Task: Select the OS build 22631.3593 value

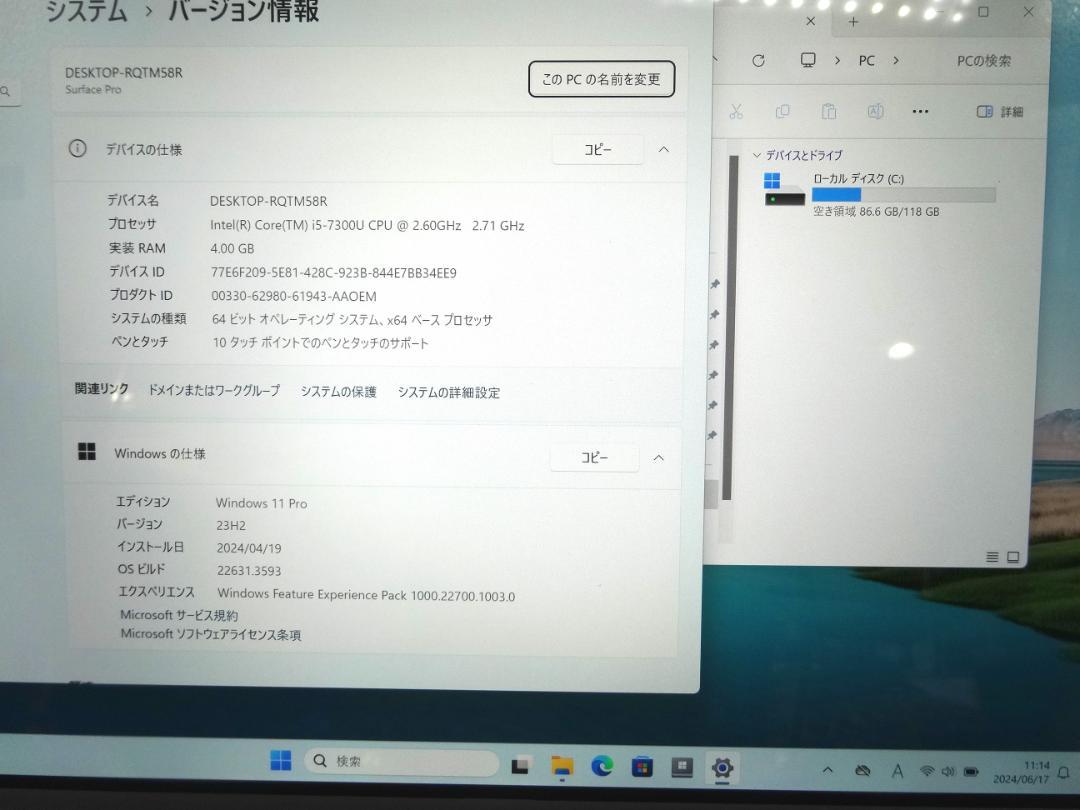Action: (x=249, y=570)
